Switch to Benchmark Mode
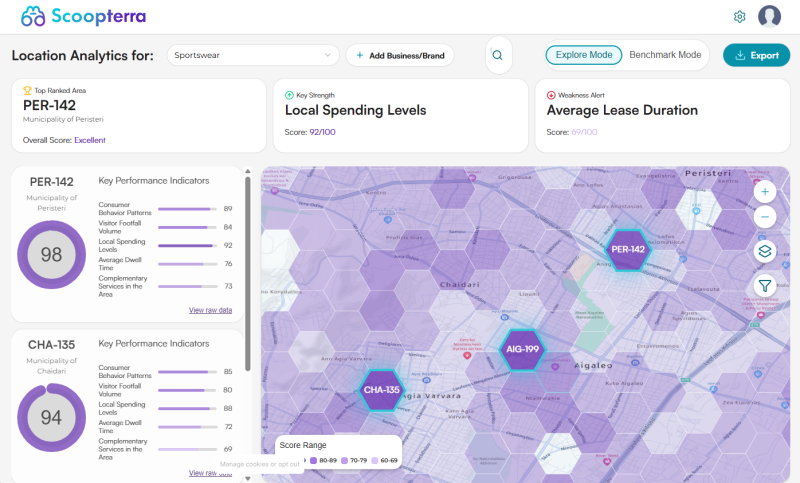Screen dimensions: 800x483 (x=665, y=55)
